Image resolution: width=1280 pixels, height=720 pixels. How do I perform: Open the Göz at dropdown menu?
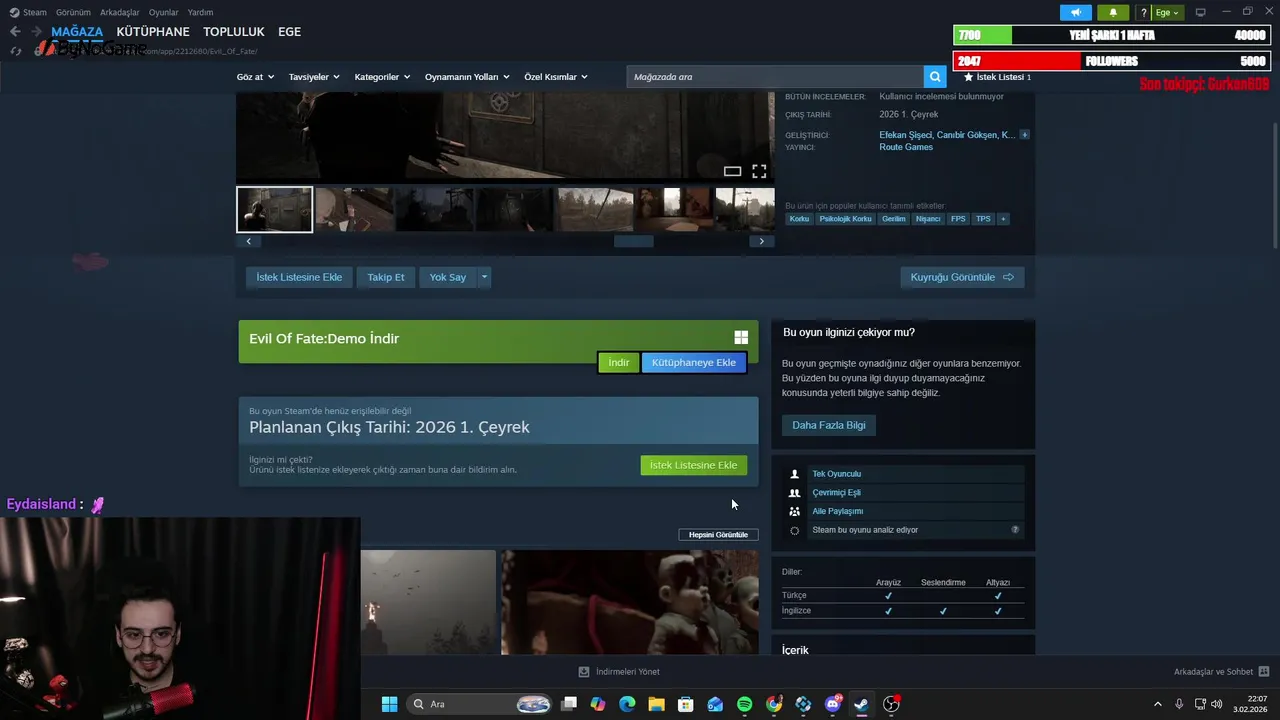pos(255,77)
